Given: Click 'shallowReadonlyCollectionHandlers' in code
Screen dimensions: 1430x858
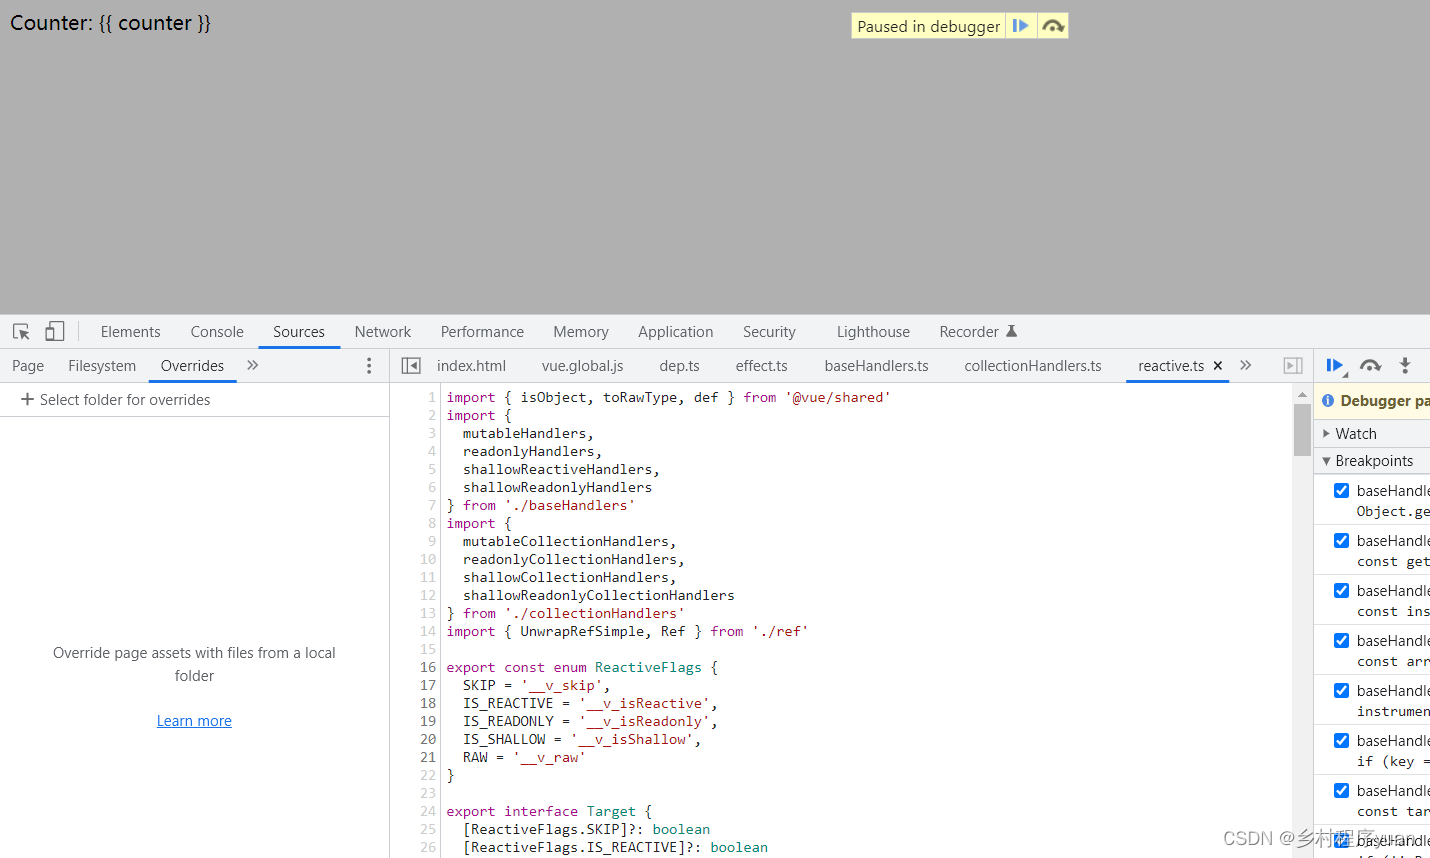Looking at the screenshot, I should [599, 595].
